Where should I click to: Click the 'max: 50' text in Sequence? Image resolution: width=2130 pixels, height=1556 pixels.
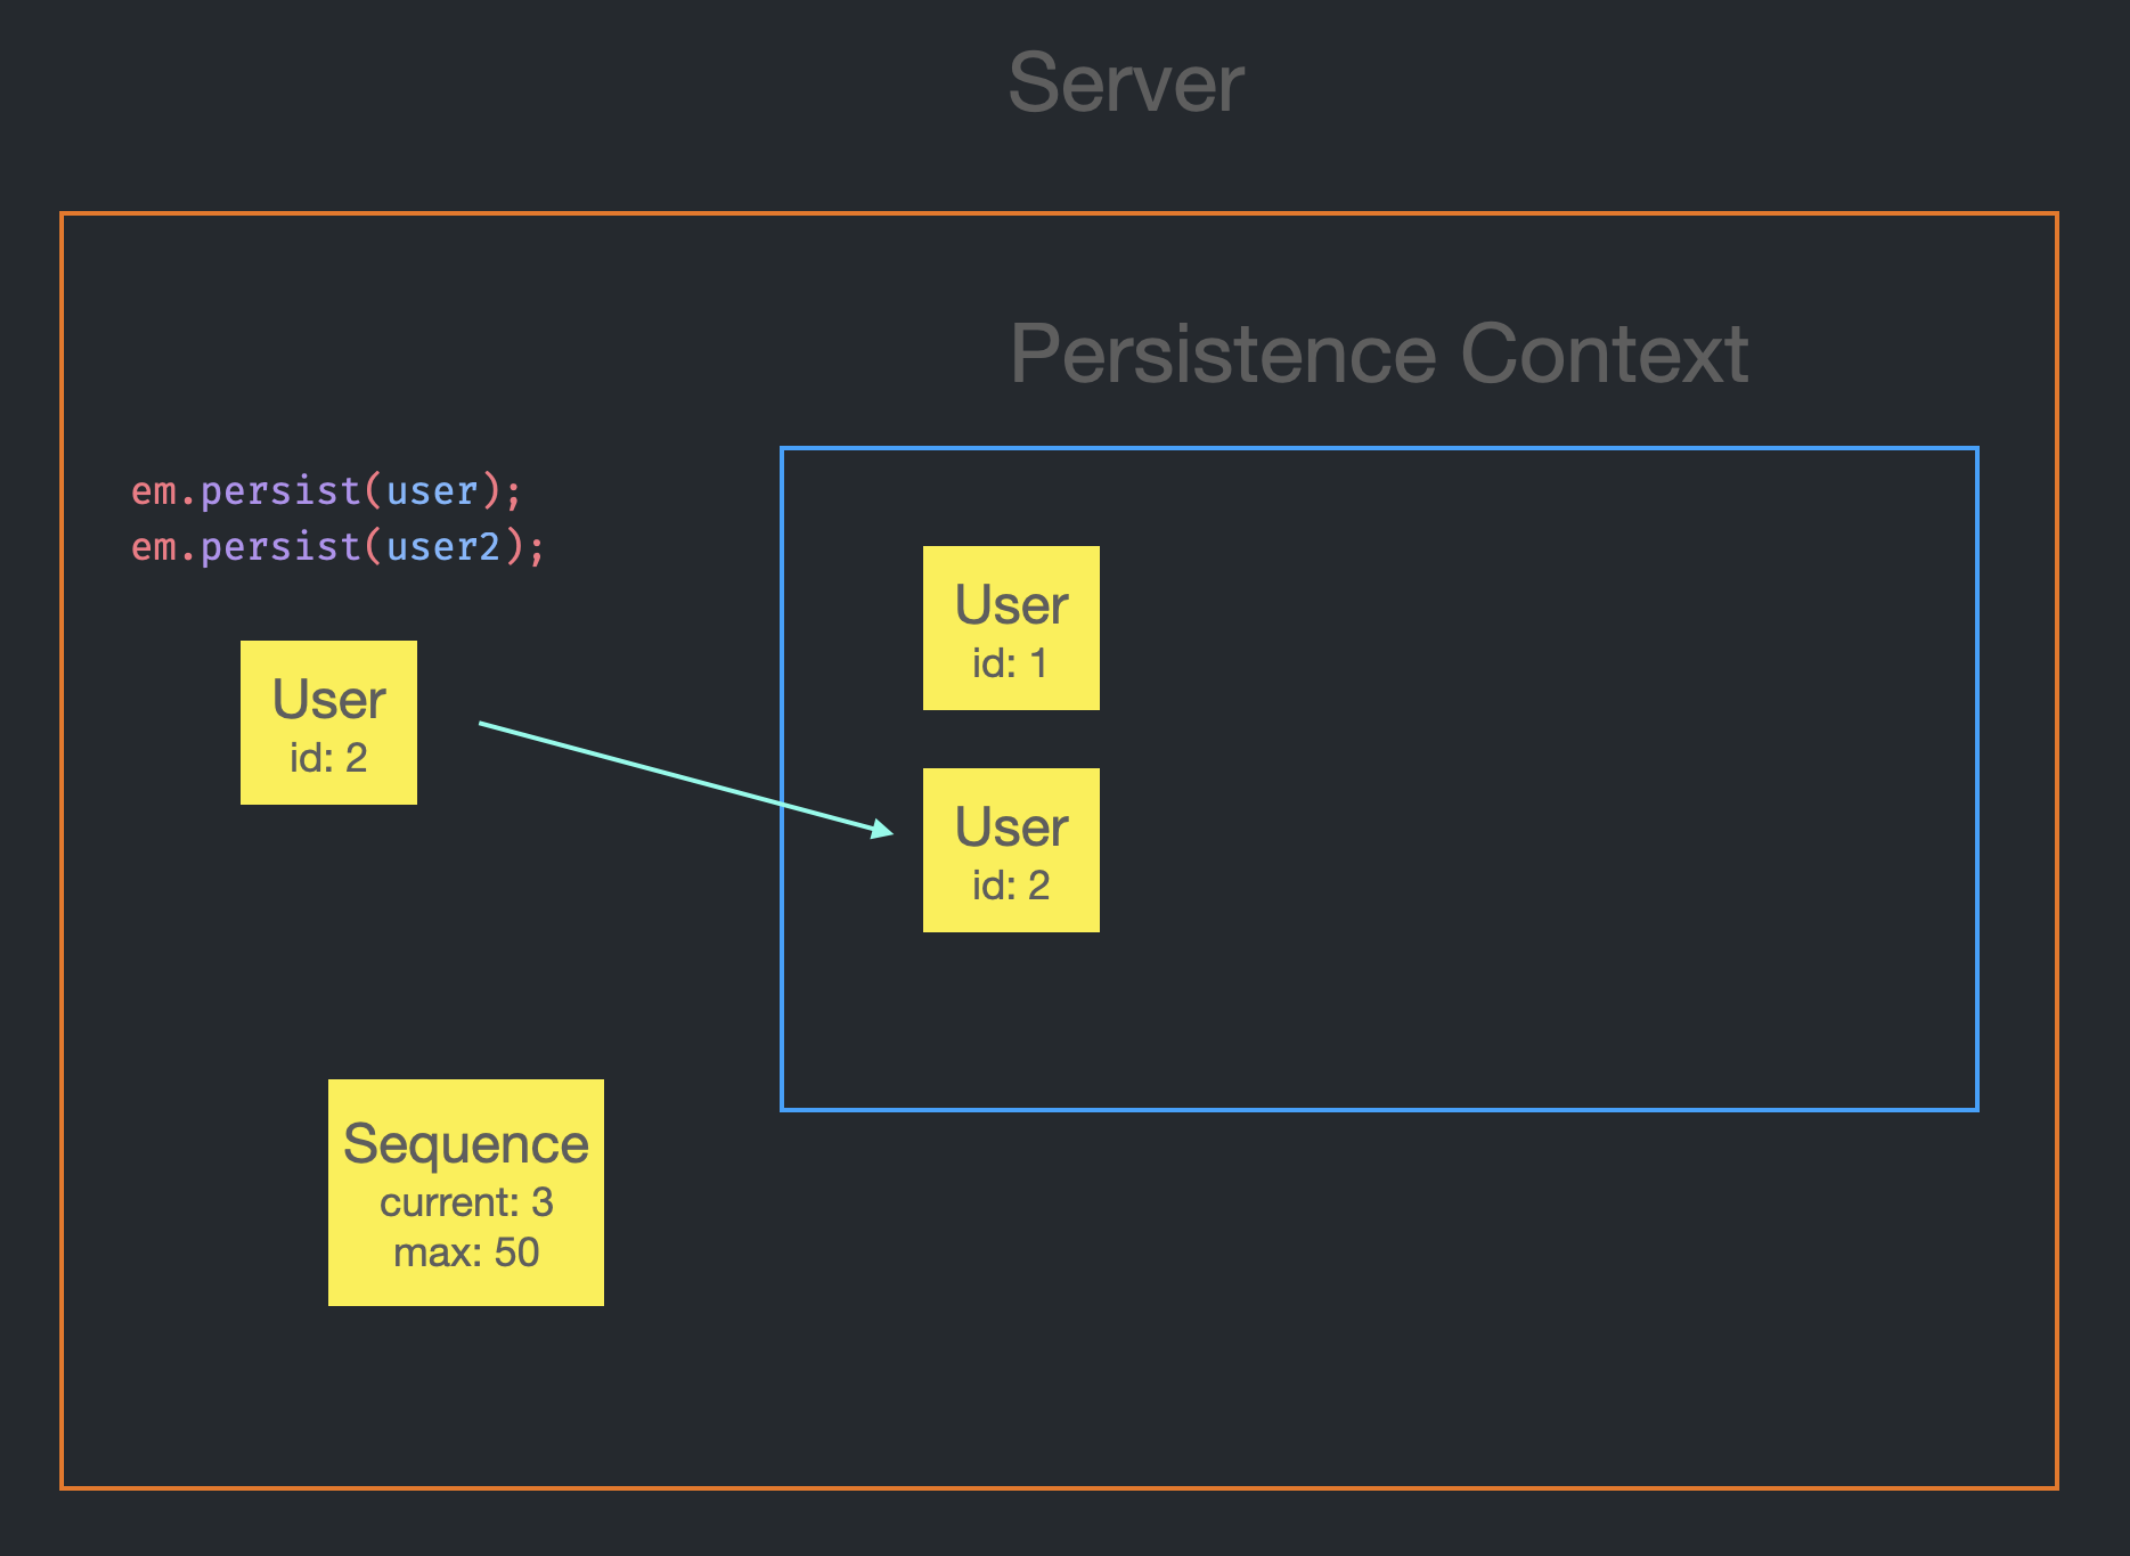point(466,1253)
